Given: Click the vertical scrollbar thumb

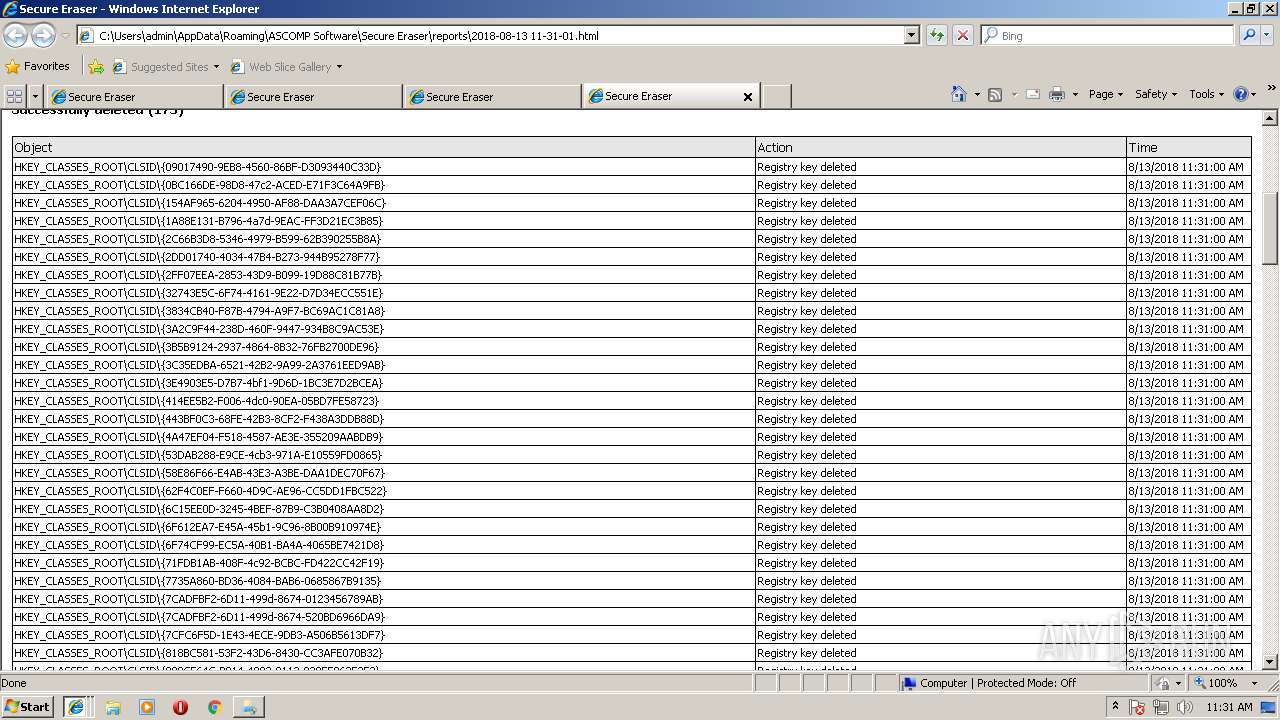Looking at the screenshot, I should pyautogui.click(x=1270, y=228).
